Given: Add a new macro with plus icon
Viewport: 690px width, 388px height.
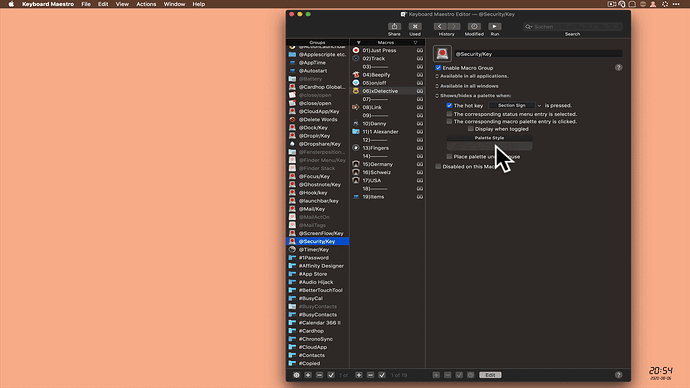Looking at the screenshot, I should (x=359, y=375).
